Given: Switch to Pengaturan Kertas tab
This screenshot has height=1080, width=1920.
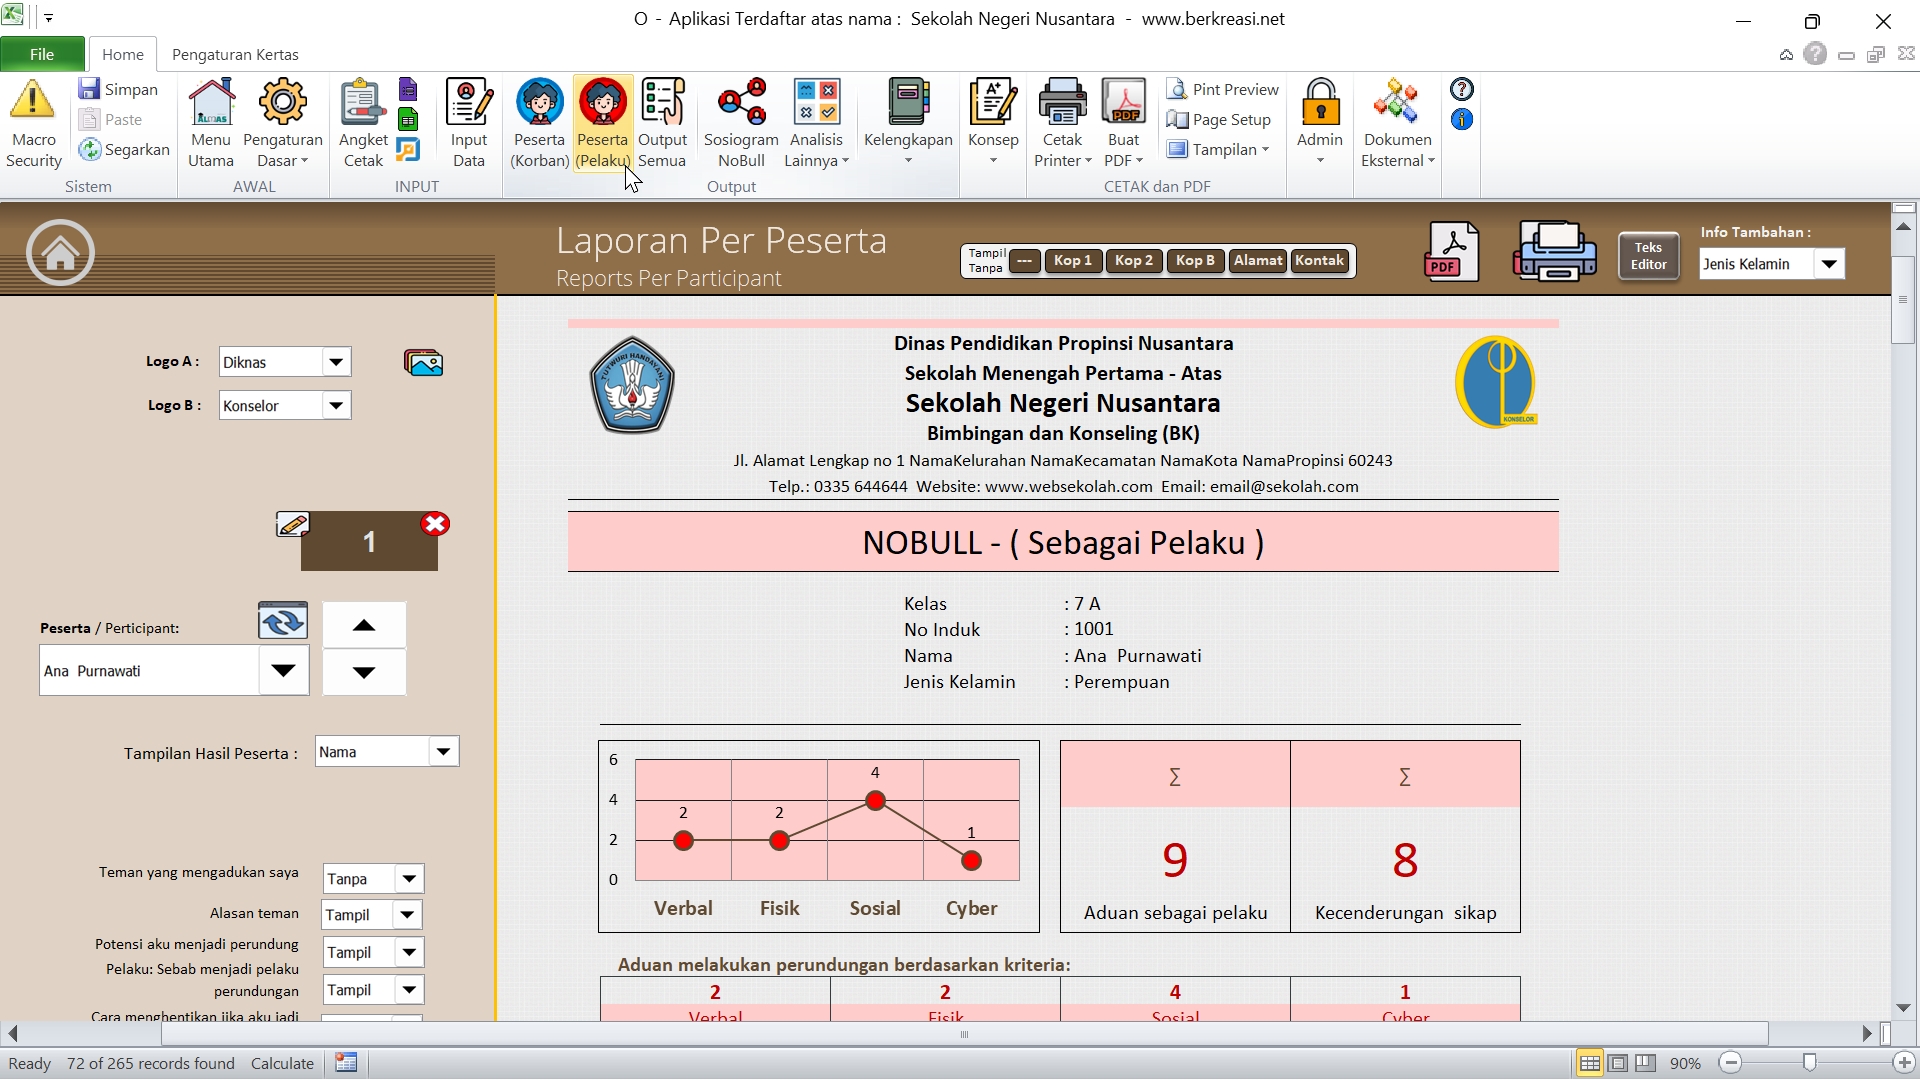Looking at the screenshot, I should [x=235, y=54].
